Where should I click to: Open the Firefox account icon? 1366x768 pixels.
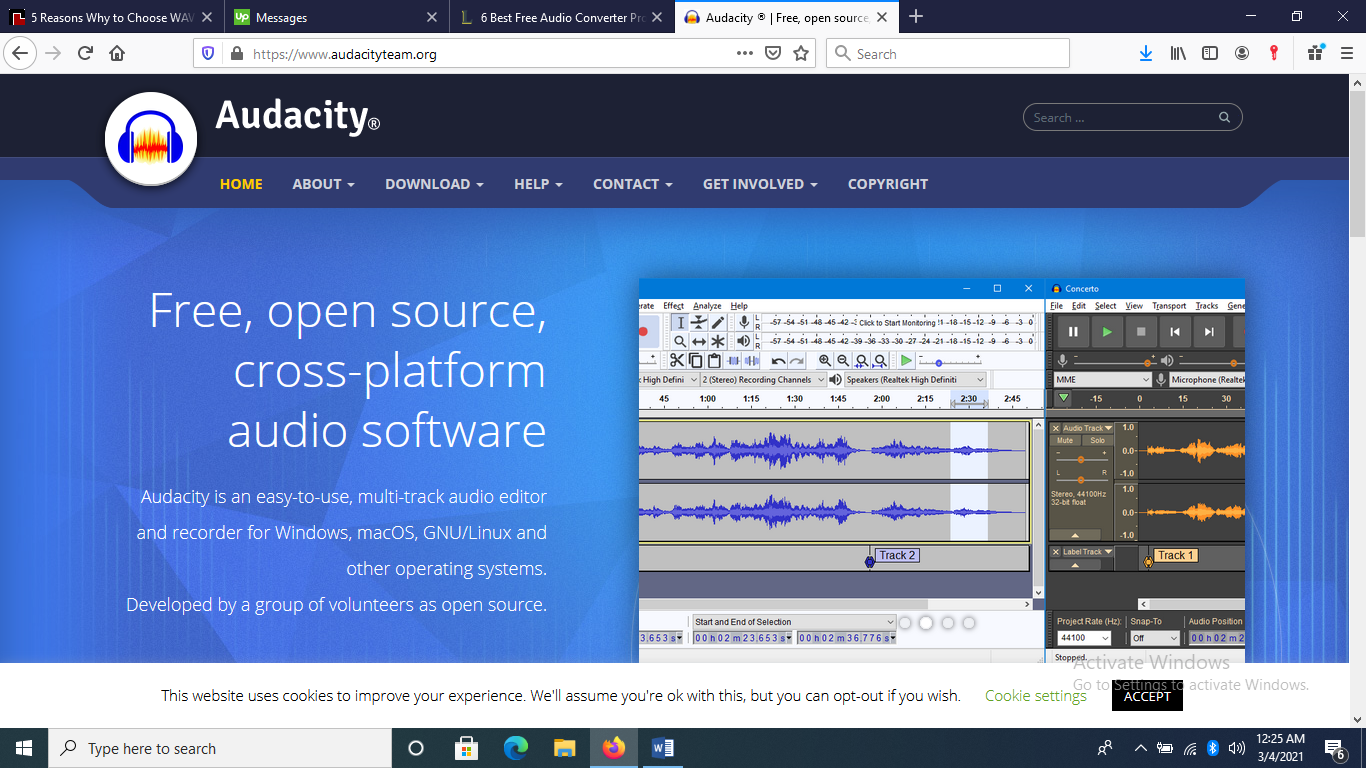[x=1242, y=54]
